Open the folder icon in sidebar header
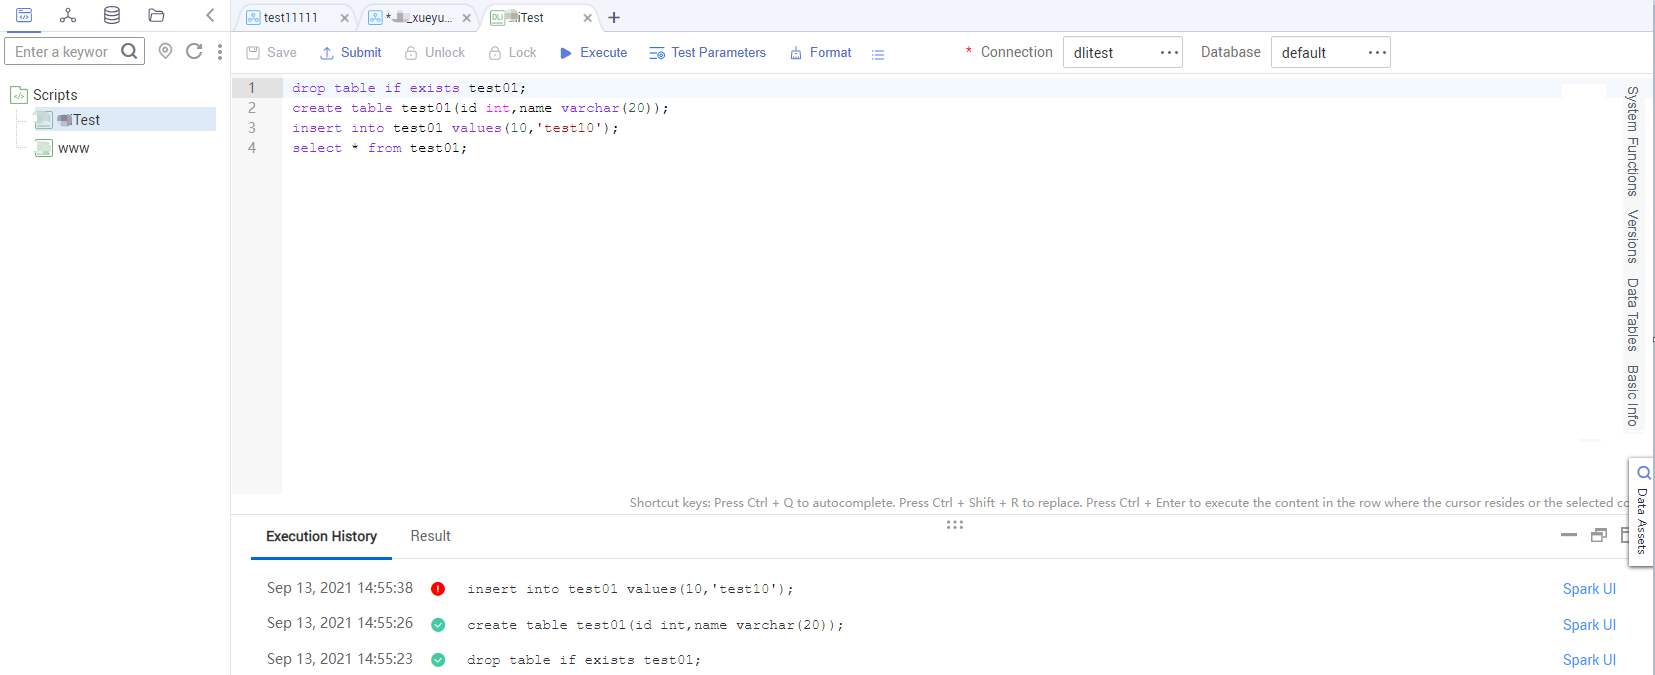This screenshot has width=1655, height=675. coord(156,15)
